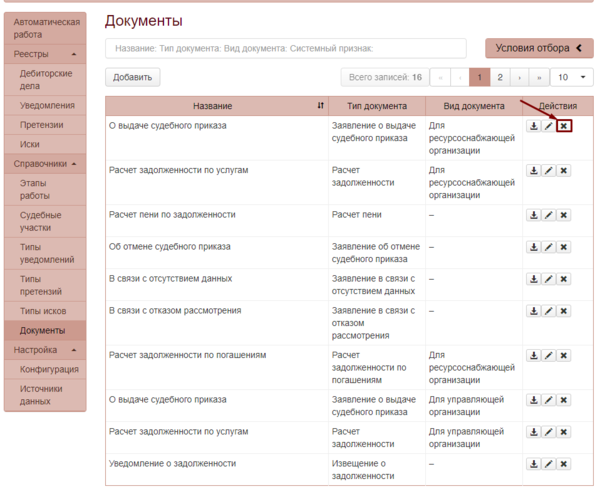The image size is (600, 489).
Task: Edit 'В связи с отсутствием данных' row
Action: tap(548, 279)
